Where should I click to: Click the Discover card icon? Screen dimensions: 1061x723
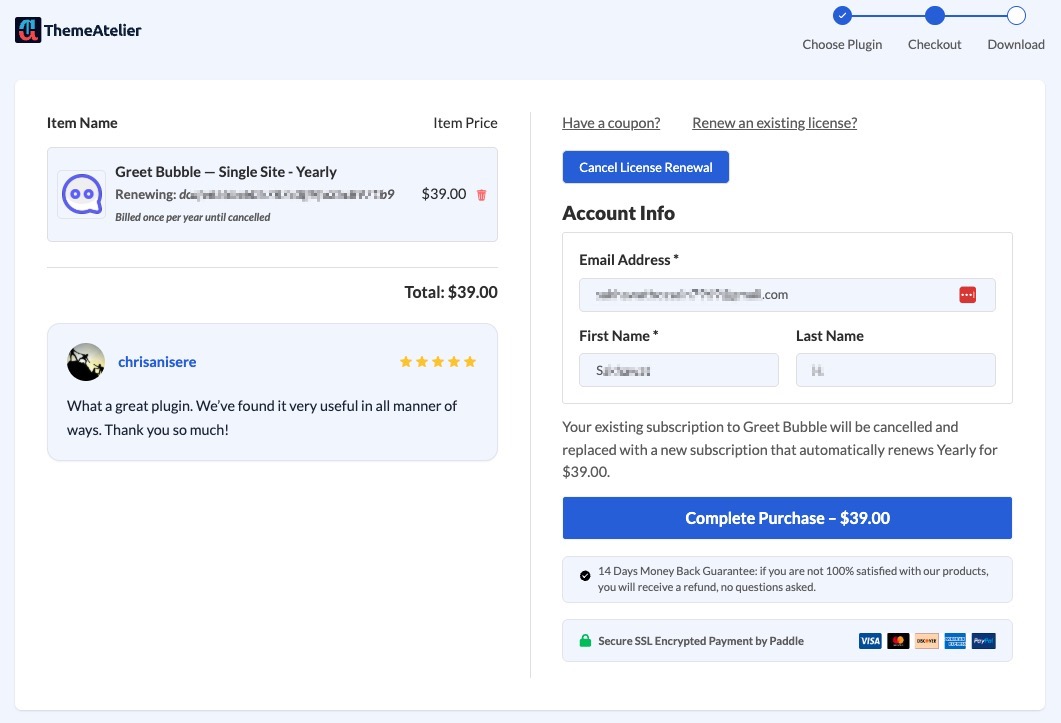coord(926,641)
